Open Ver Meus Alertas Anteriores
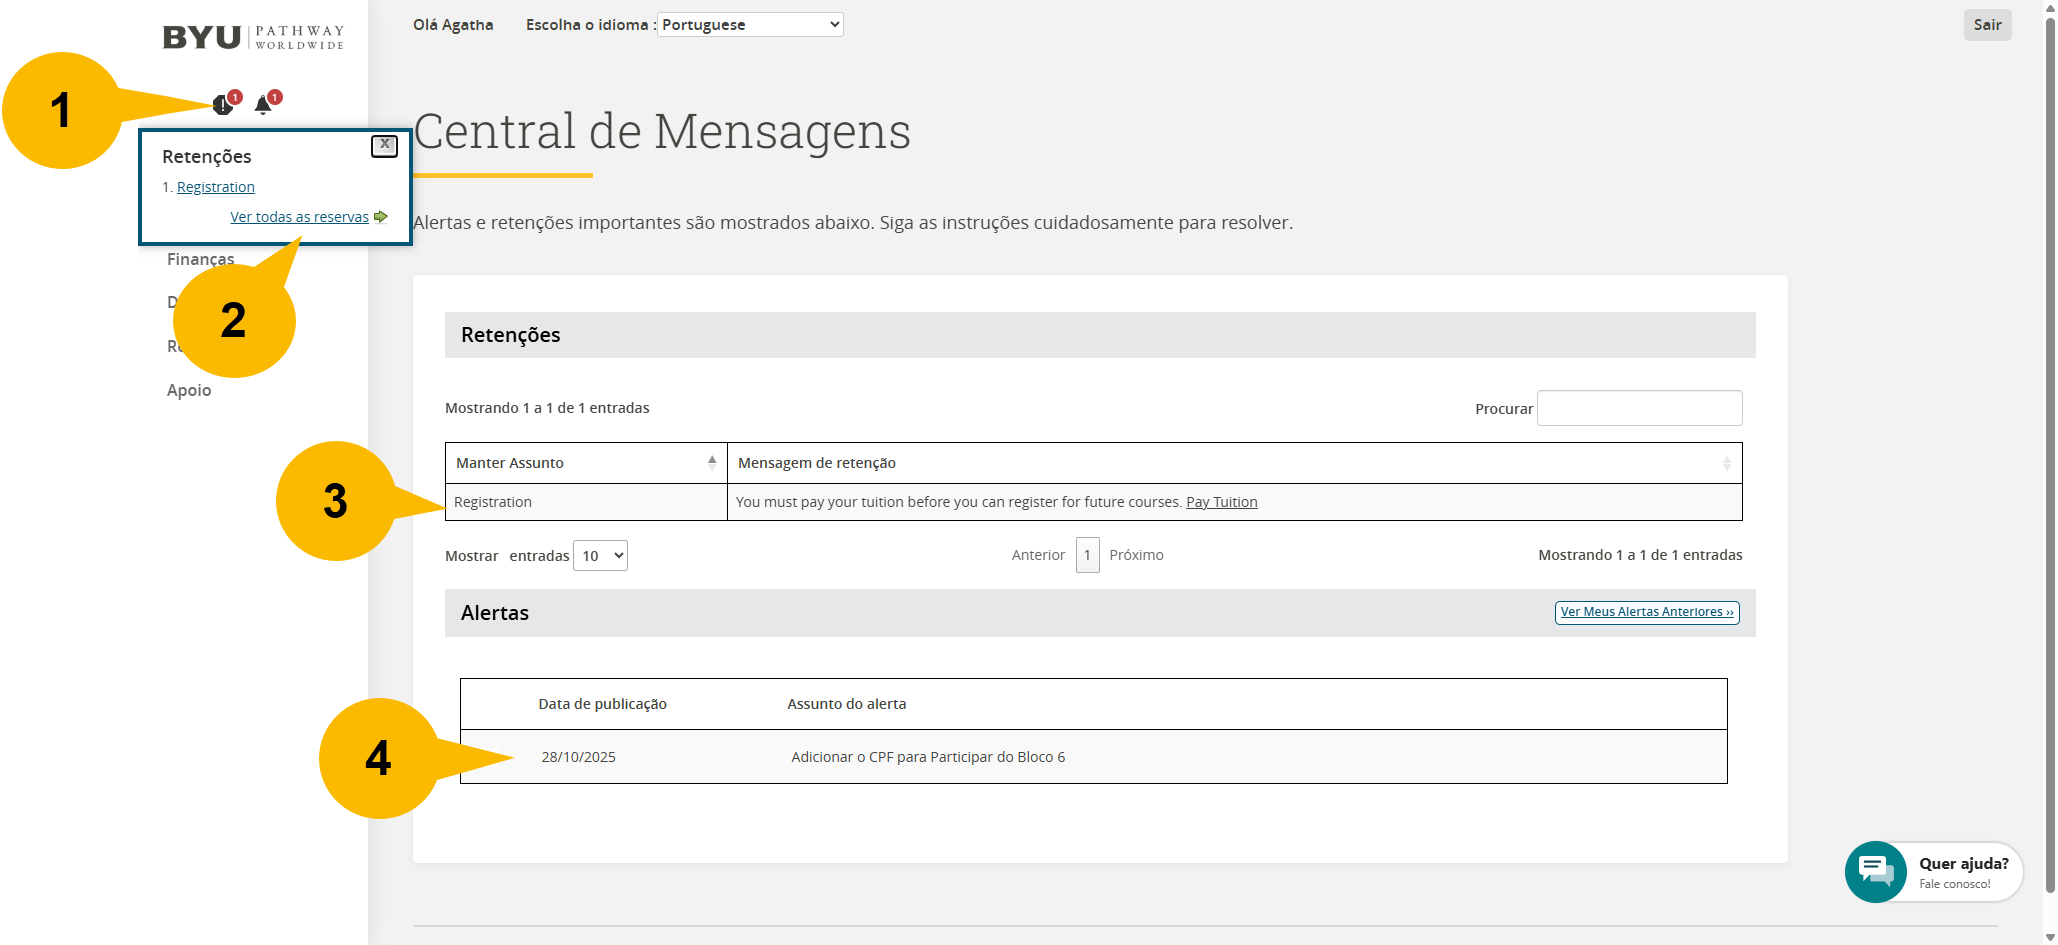 point(1647,612)
